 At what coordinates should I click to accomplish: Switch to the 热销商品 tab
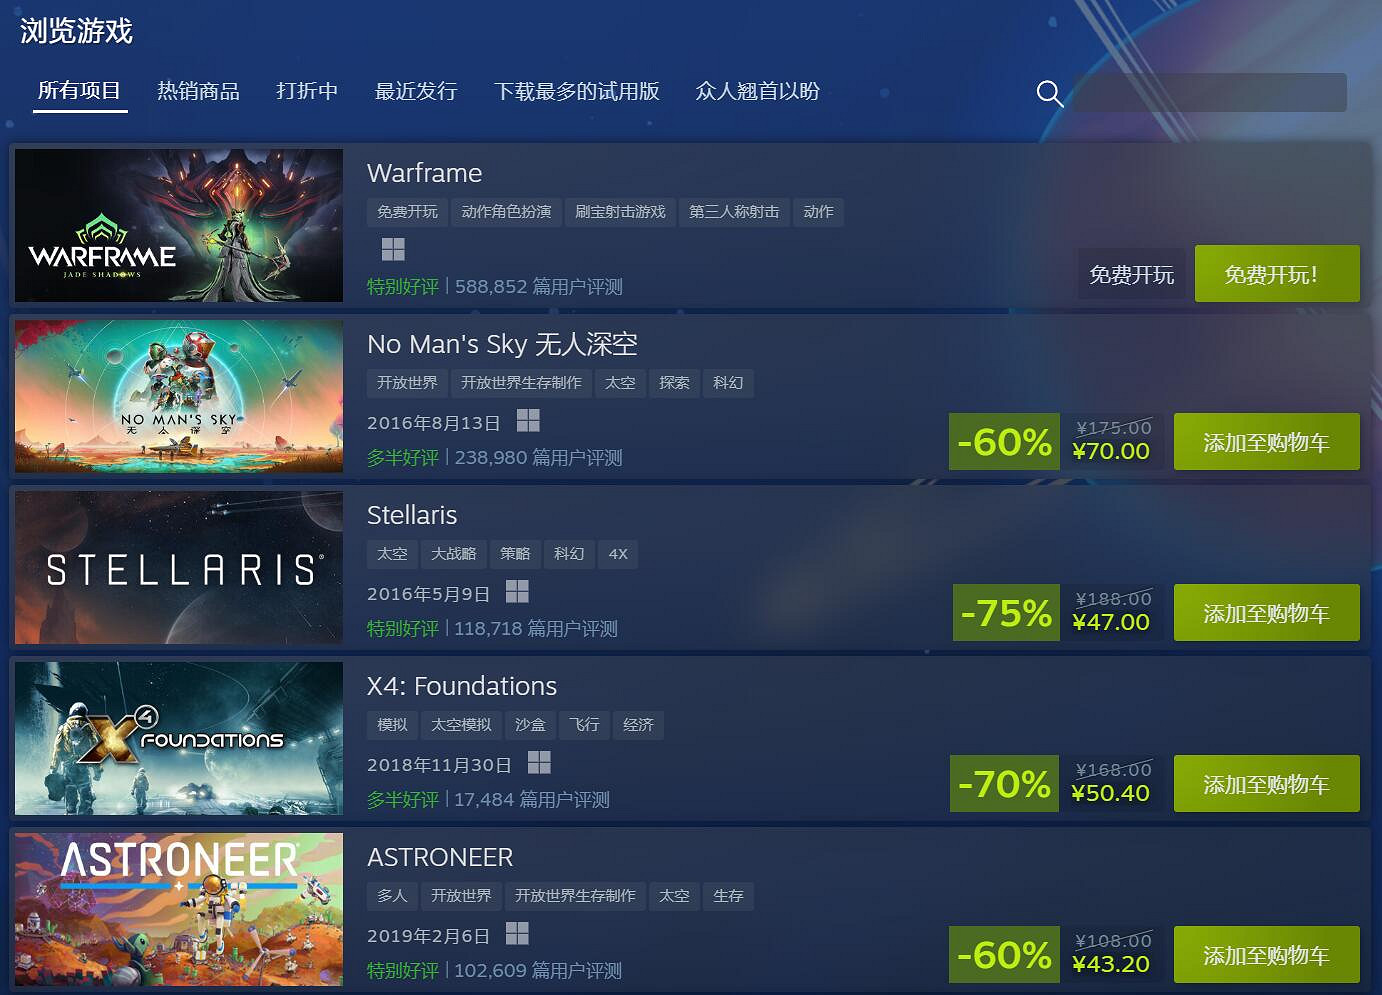pos(198,91)
